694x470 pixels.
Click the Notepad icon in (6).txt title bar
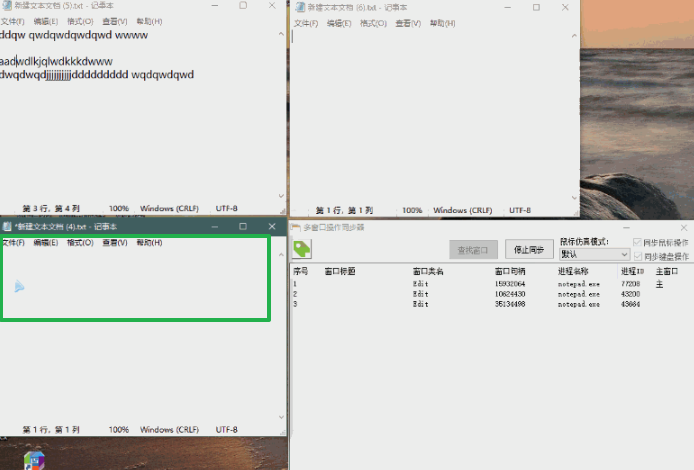(301, 7)
